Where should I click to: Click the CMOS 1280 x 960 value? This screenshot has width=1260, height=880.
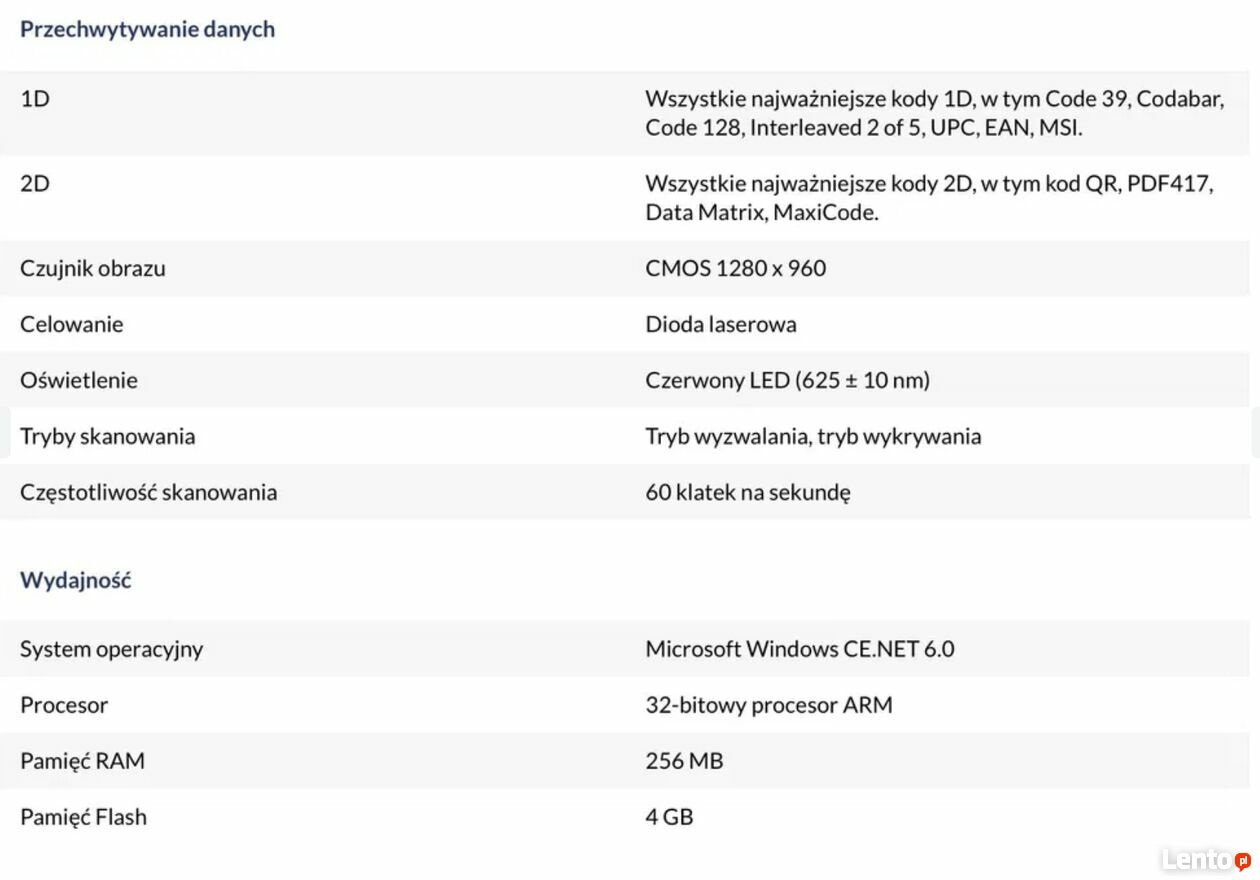pos(735,268)
